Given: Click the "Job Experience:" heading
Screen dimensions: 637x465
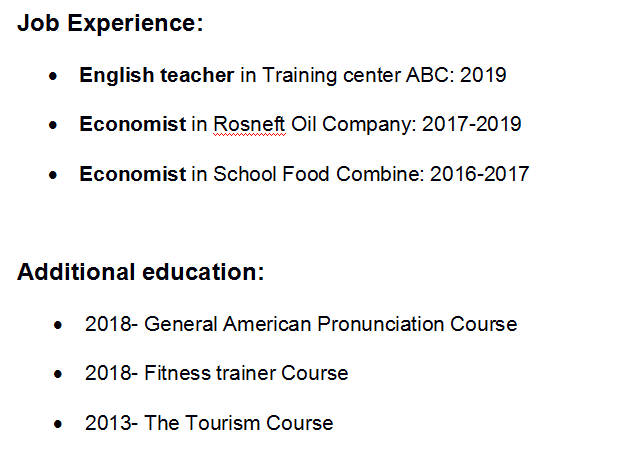Looking at the screenshot, I should click(x=110, y=23).
